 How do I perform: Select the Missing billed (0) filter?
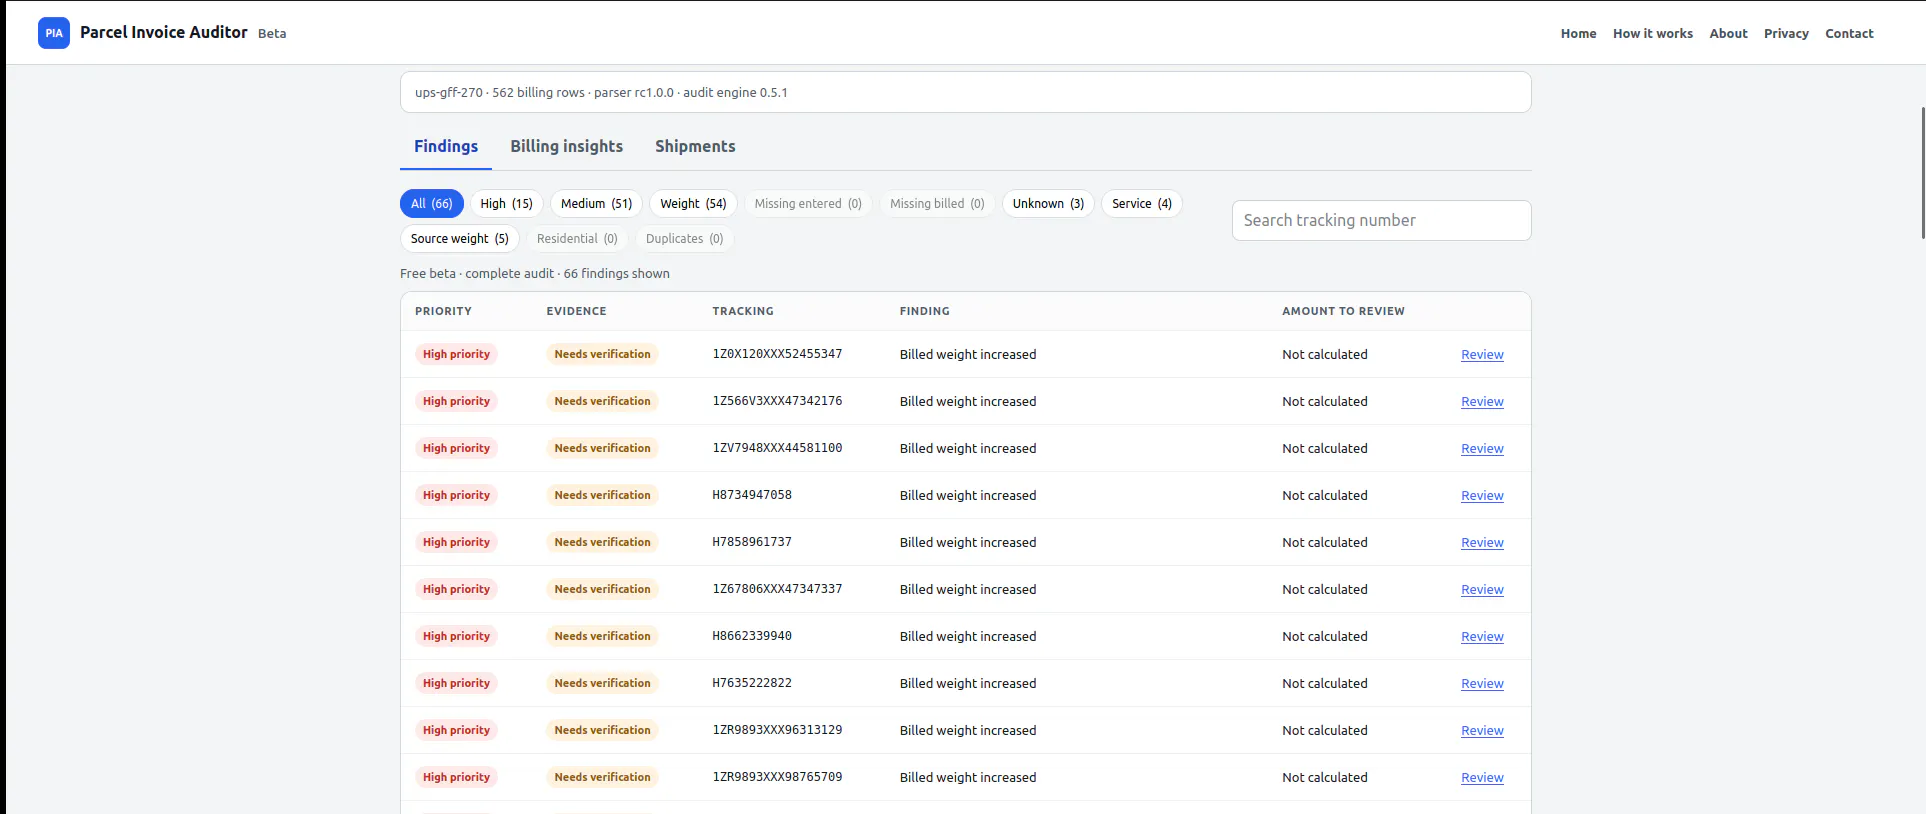tap(937, 203)
